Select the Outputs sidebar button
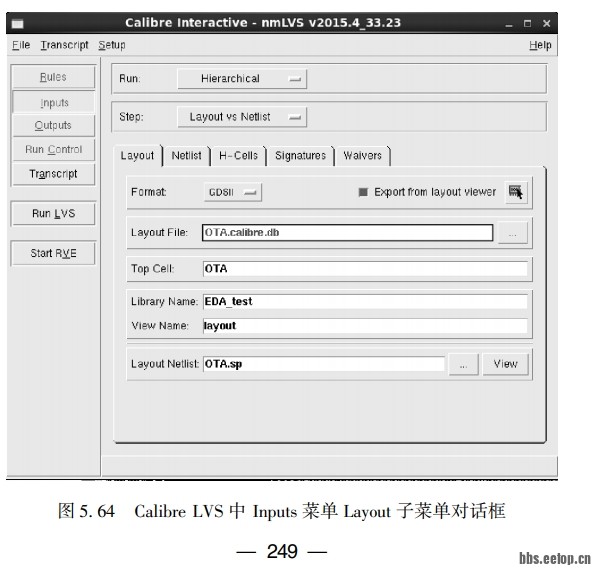The width and height of the screenshot is (596, 570). point(53,125)
